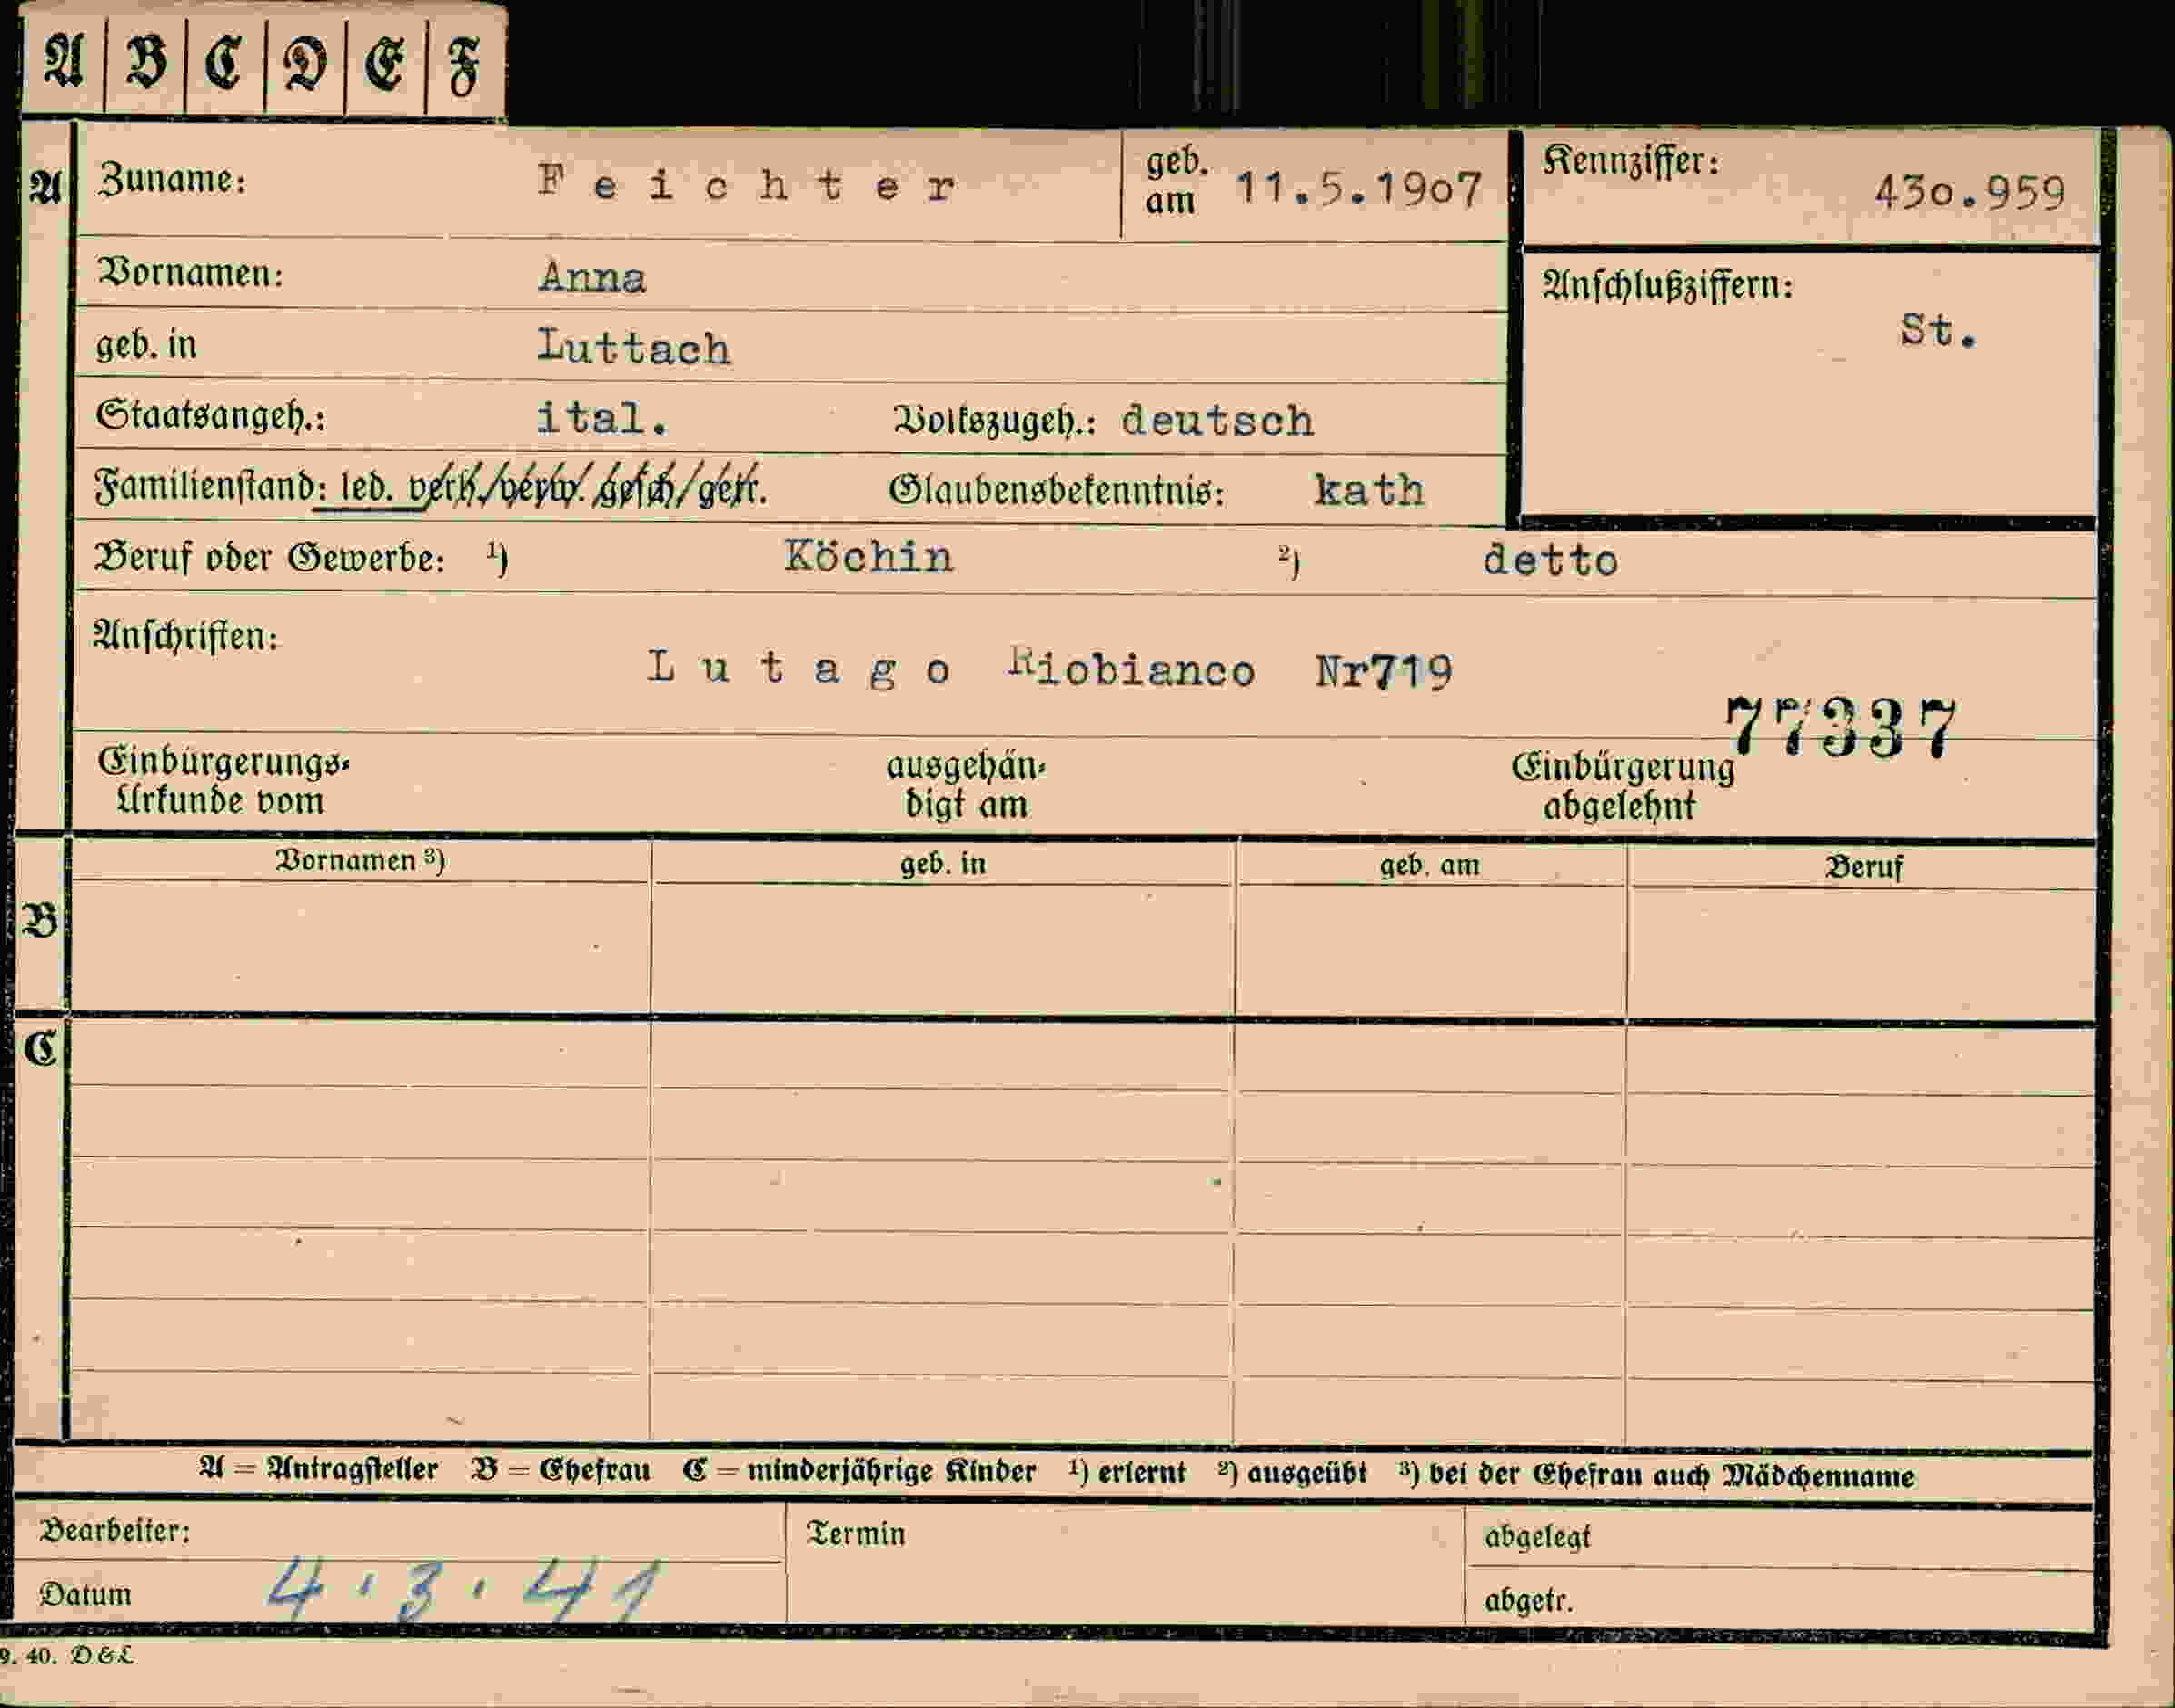
Task: Click the "ausgehändigt am" label
Action: click(x=965, y=785)
